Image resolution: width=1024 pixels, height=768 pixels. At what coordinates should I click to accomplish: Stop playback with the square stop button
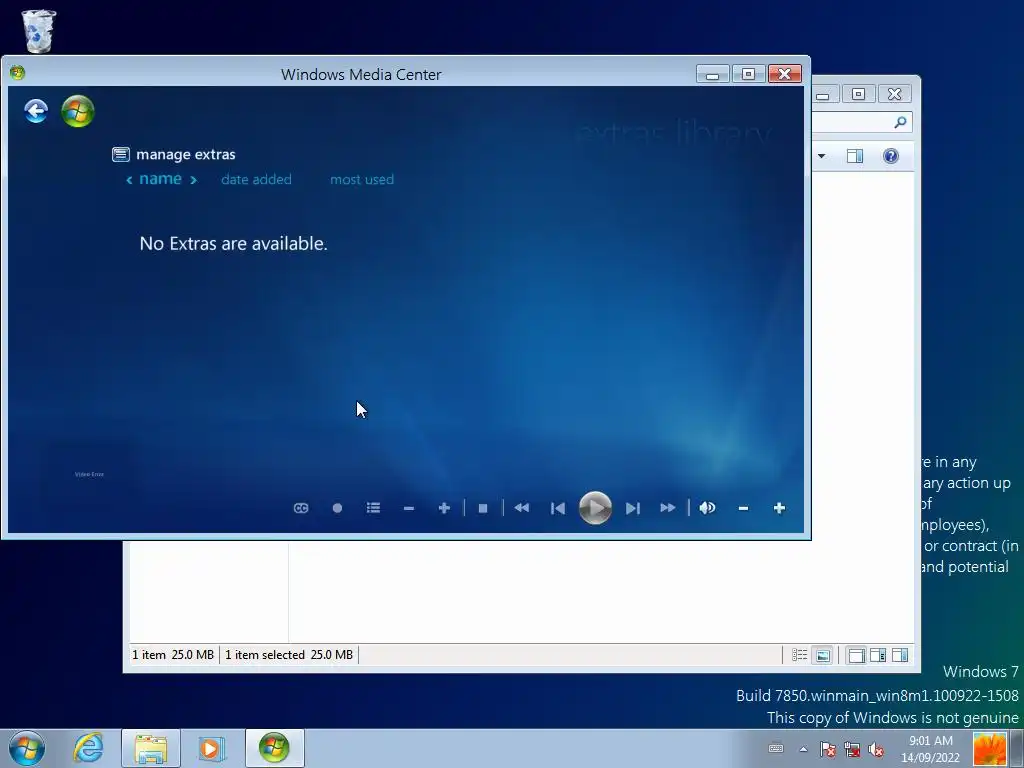[x=483, y=508]
